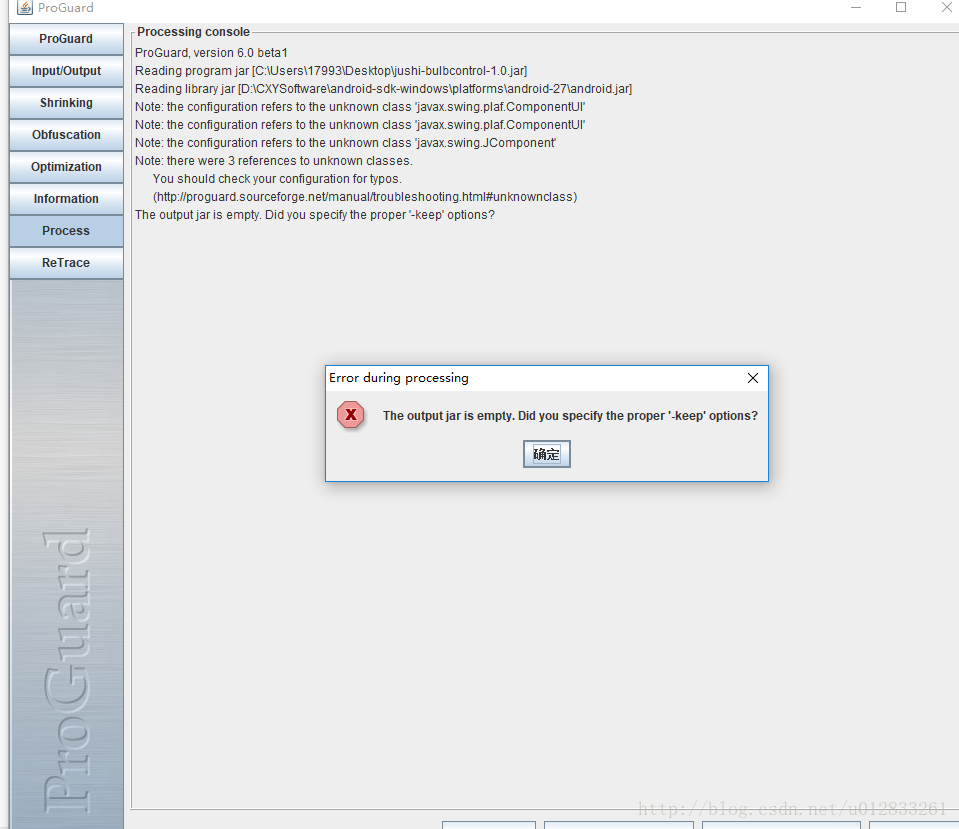Maximize the ProGuard window

pyautogui.click(x=901, y=7)
